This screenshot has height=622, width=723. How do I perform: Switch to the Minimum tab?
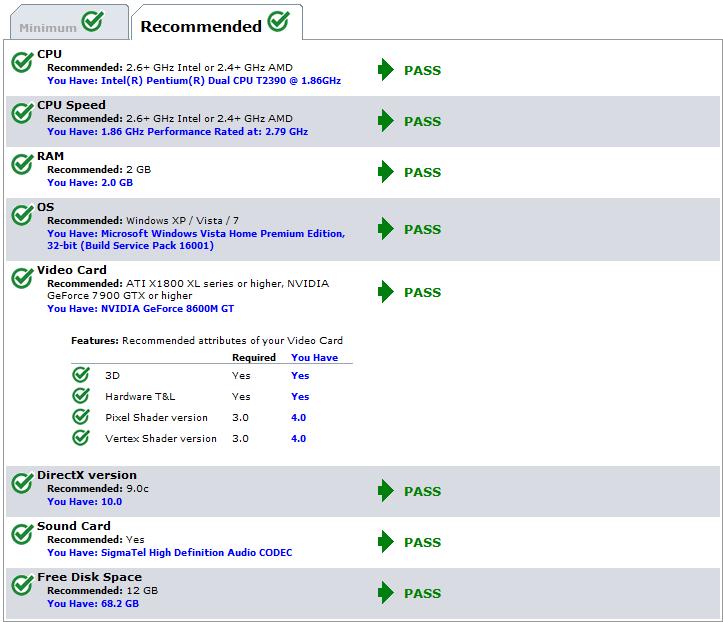point(69,22)
